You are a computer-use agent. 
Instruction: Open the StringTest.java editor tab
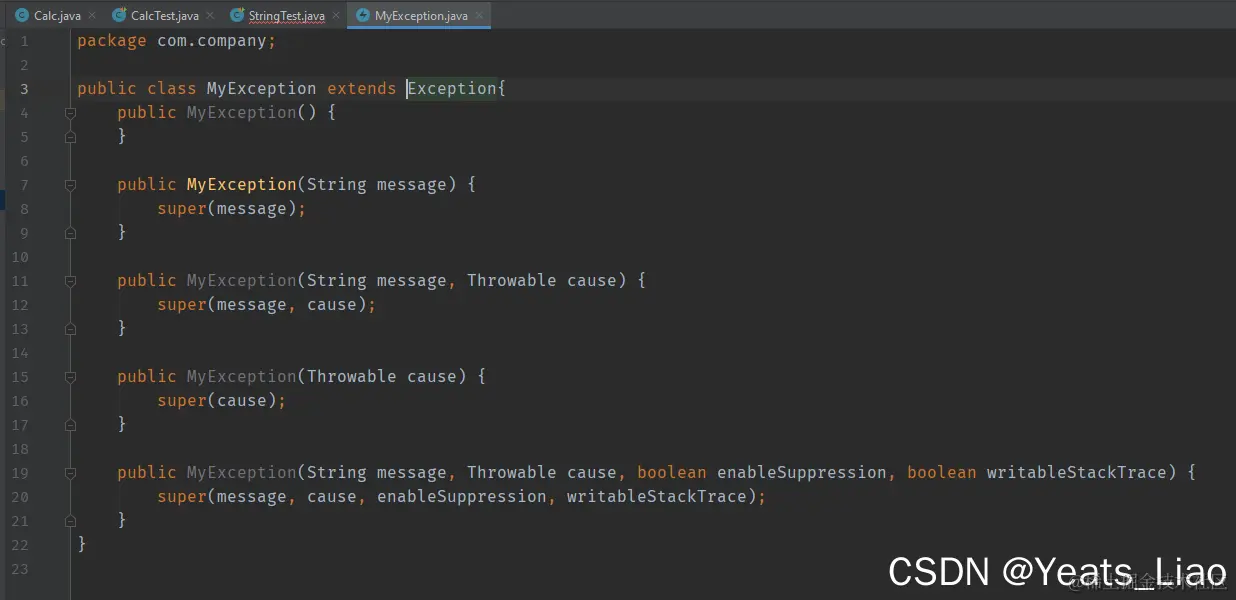pos(286,16)
